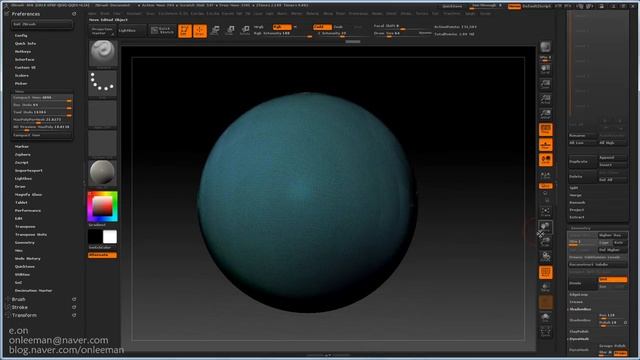Viewport: 640px width, 360px height.
Task: Collapse the Mem section in Preferences
Action: (x=19, y=91)
